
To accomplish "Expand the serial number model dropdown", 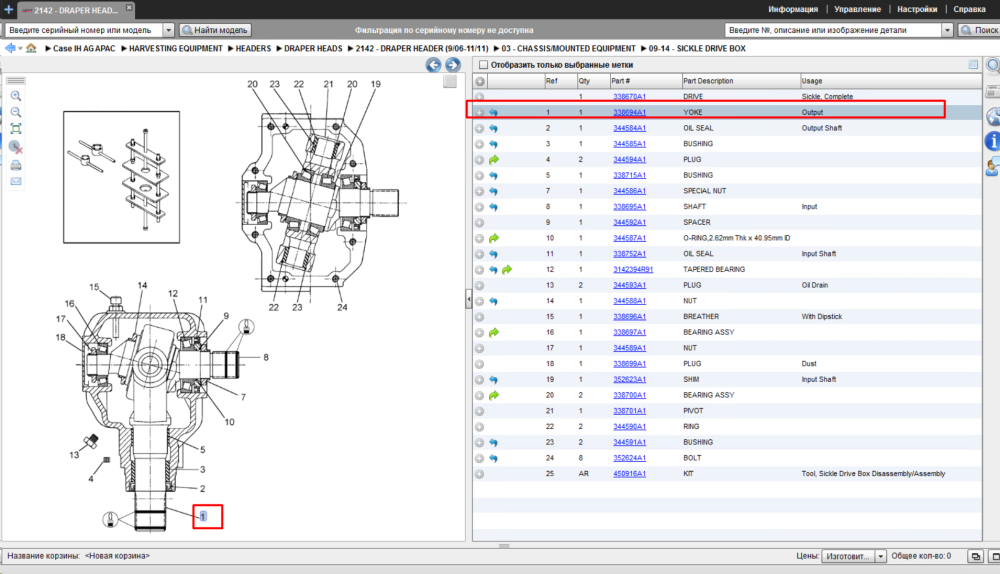I will click(168, 30).
